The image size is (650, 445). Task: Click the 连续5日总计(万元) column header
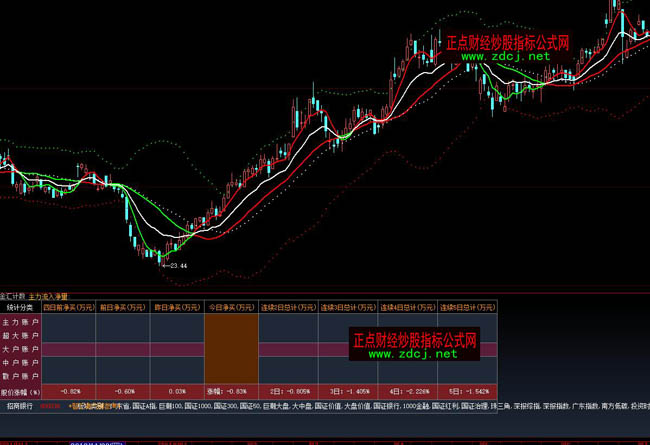tap(467, 308)
